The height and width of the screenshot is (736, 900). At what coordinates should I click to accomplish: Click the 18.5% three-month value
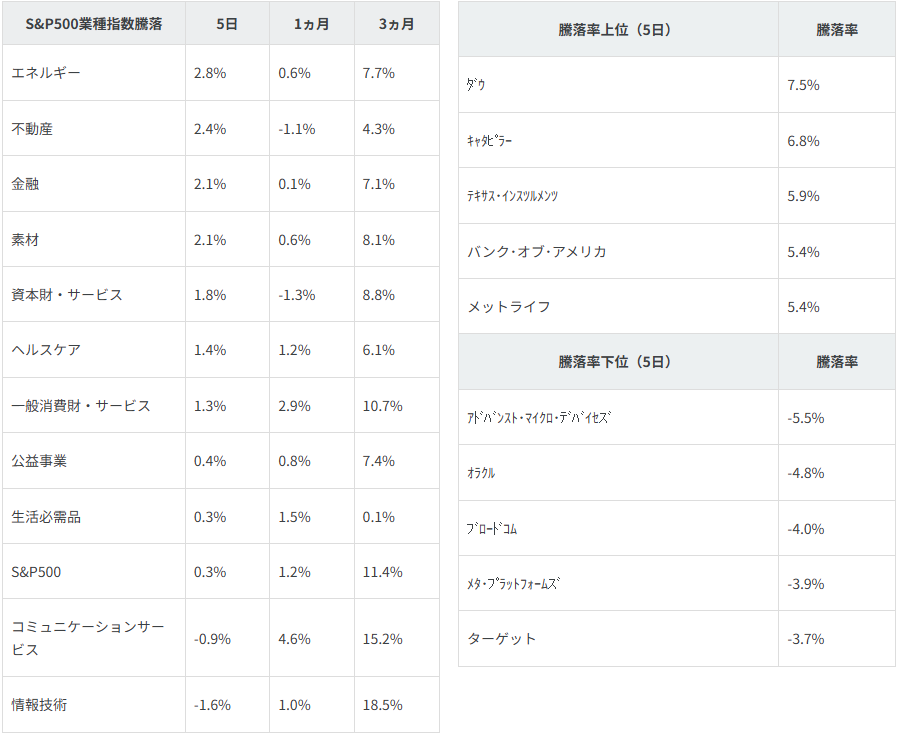(384, 705)
